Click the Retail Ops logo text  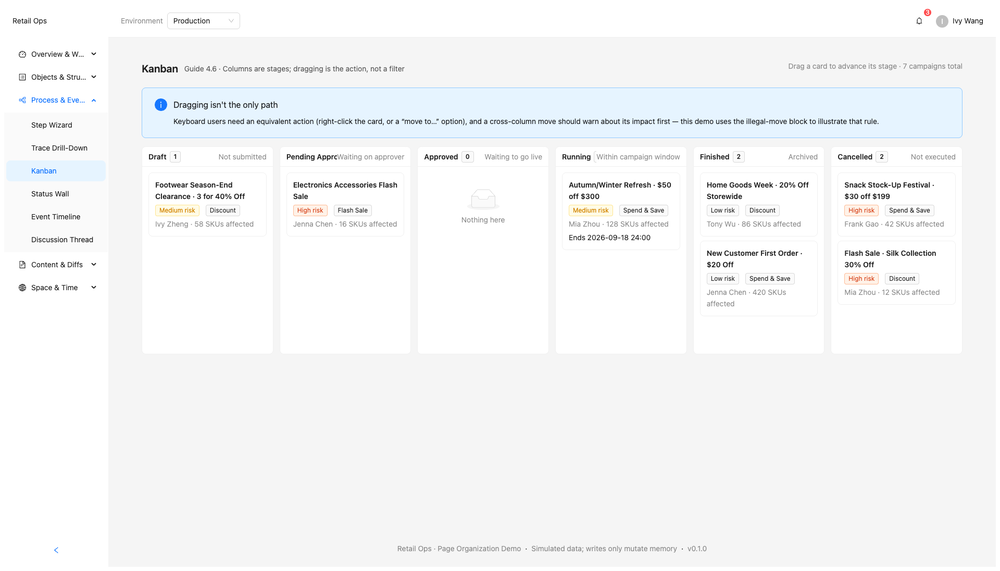tap(30, 21)
